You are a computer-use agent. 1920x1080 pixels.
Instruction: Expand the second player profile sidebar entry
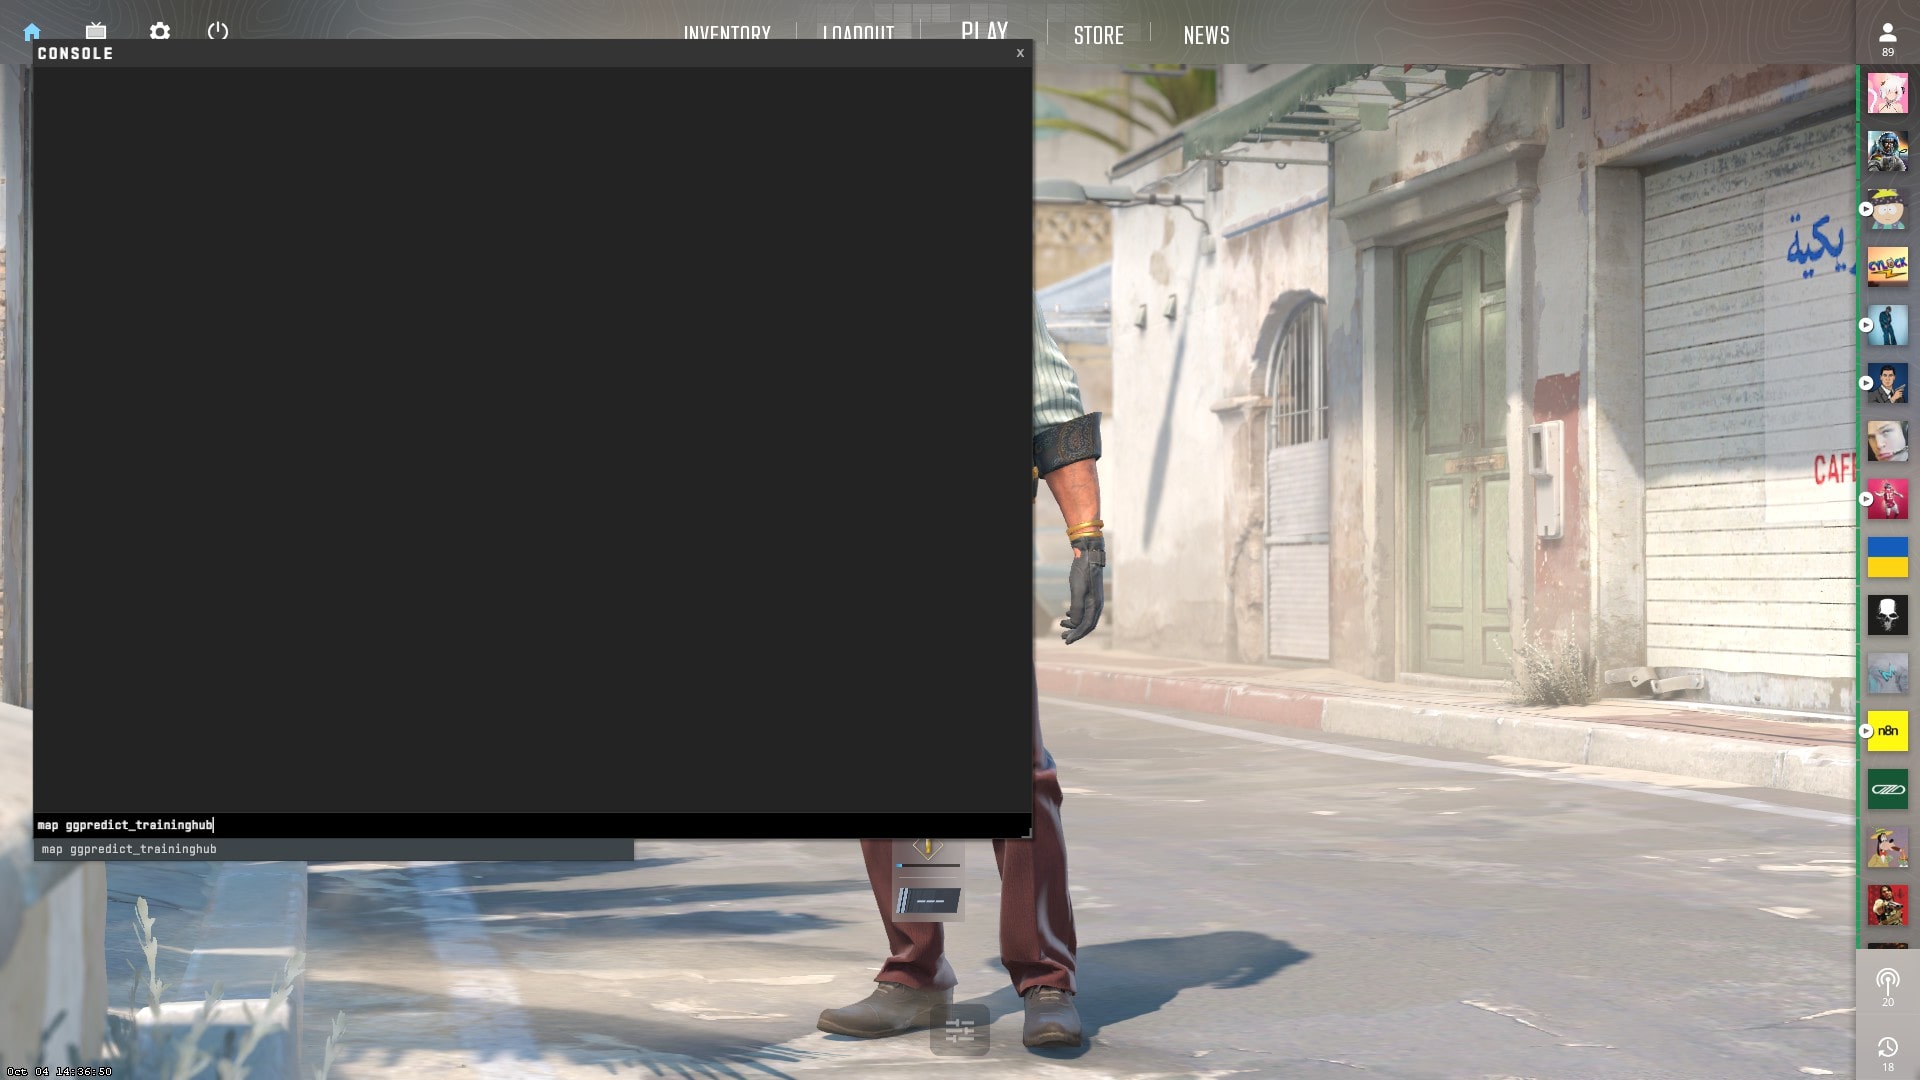coord(1887,148)
